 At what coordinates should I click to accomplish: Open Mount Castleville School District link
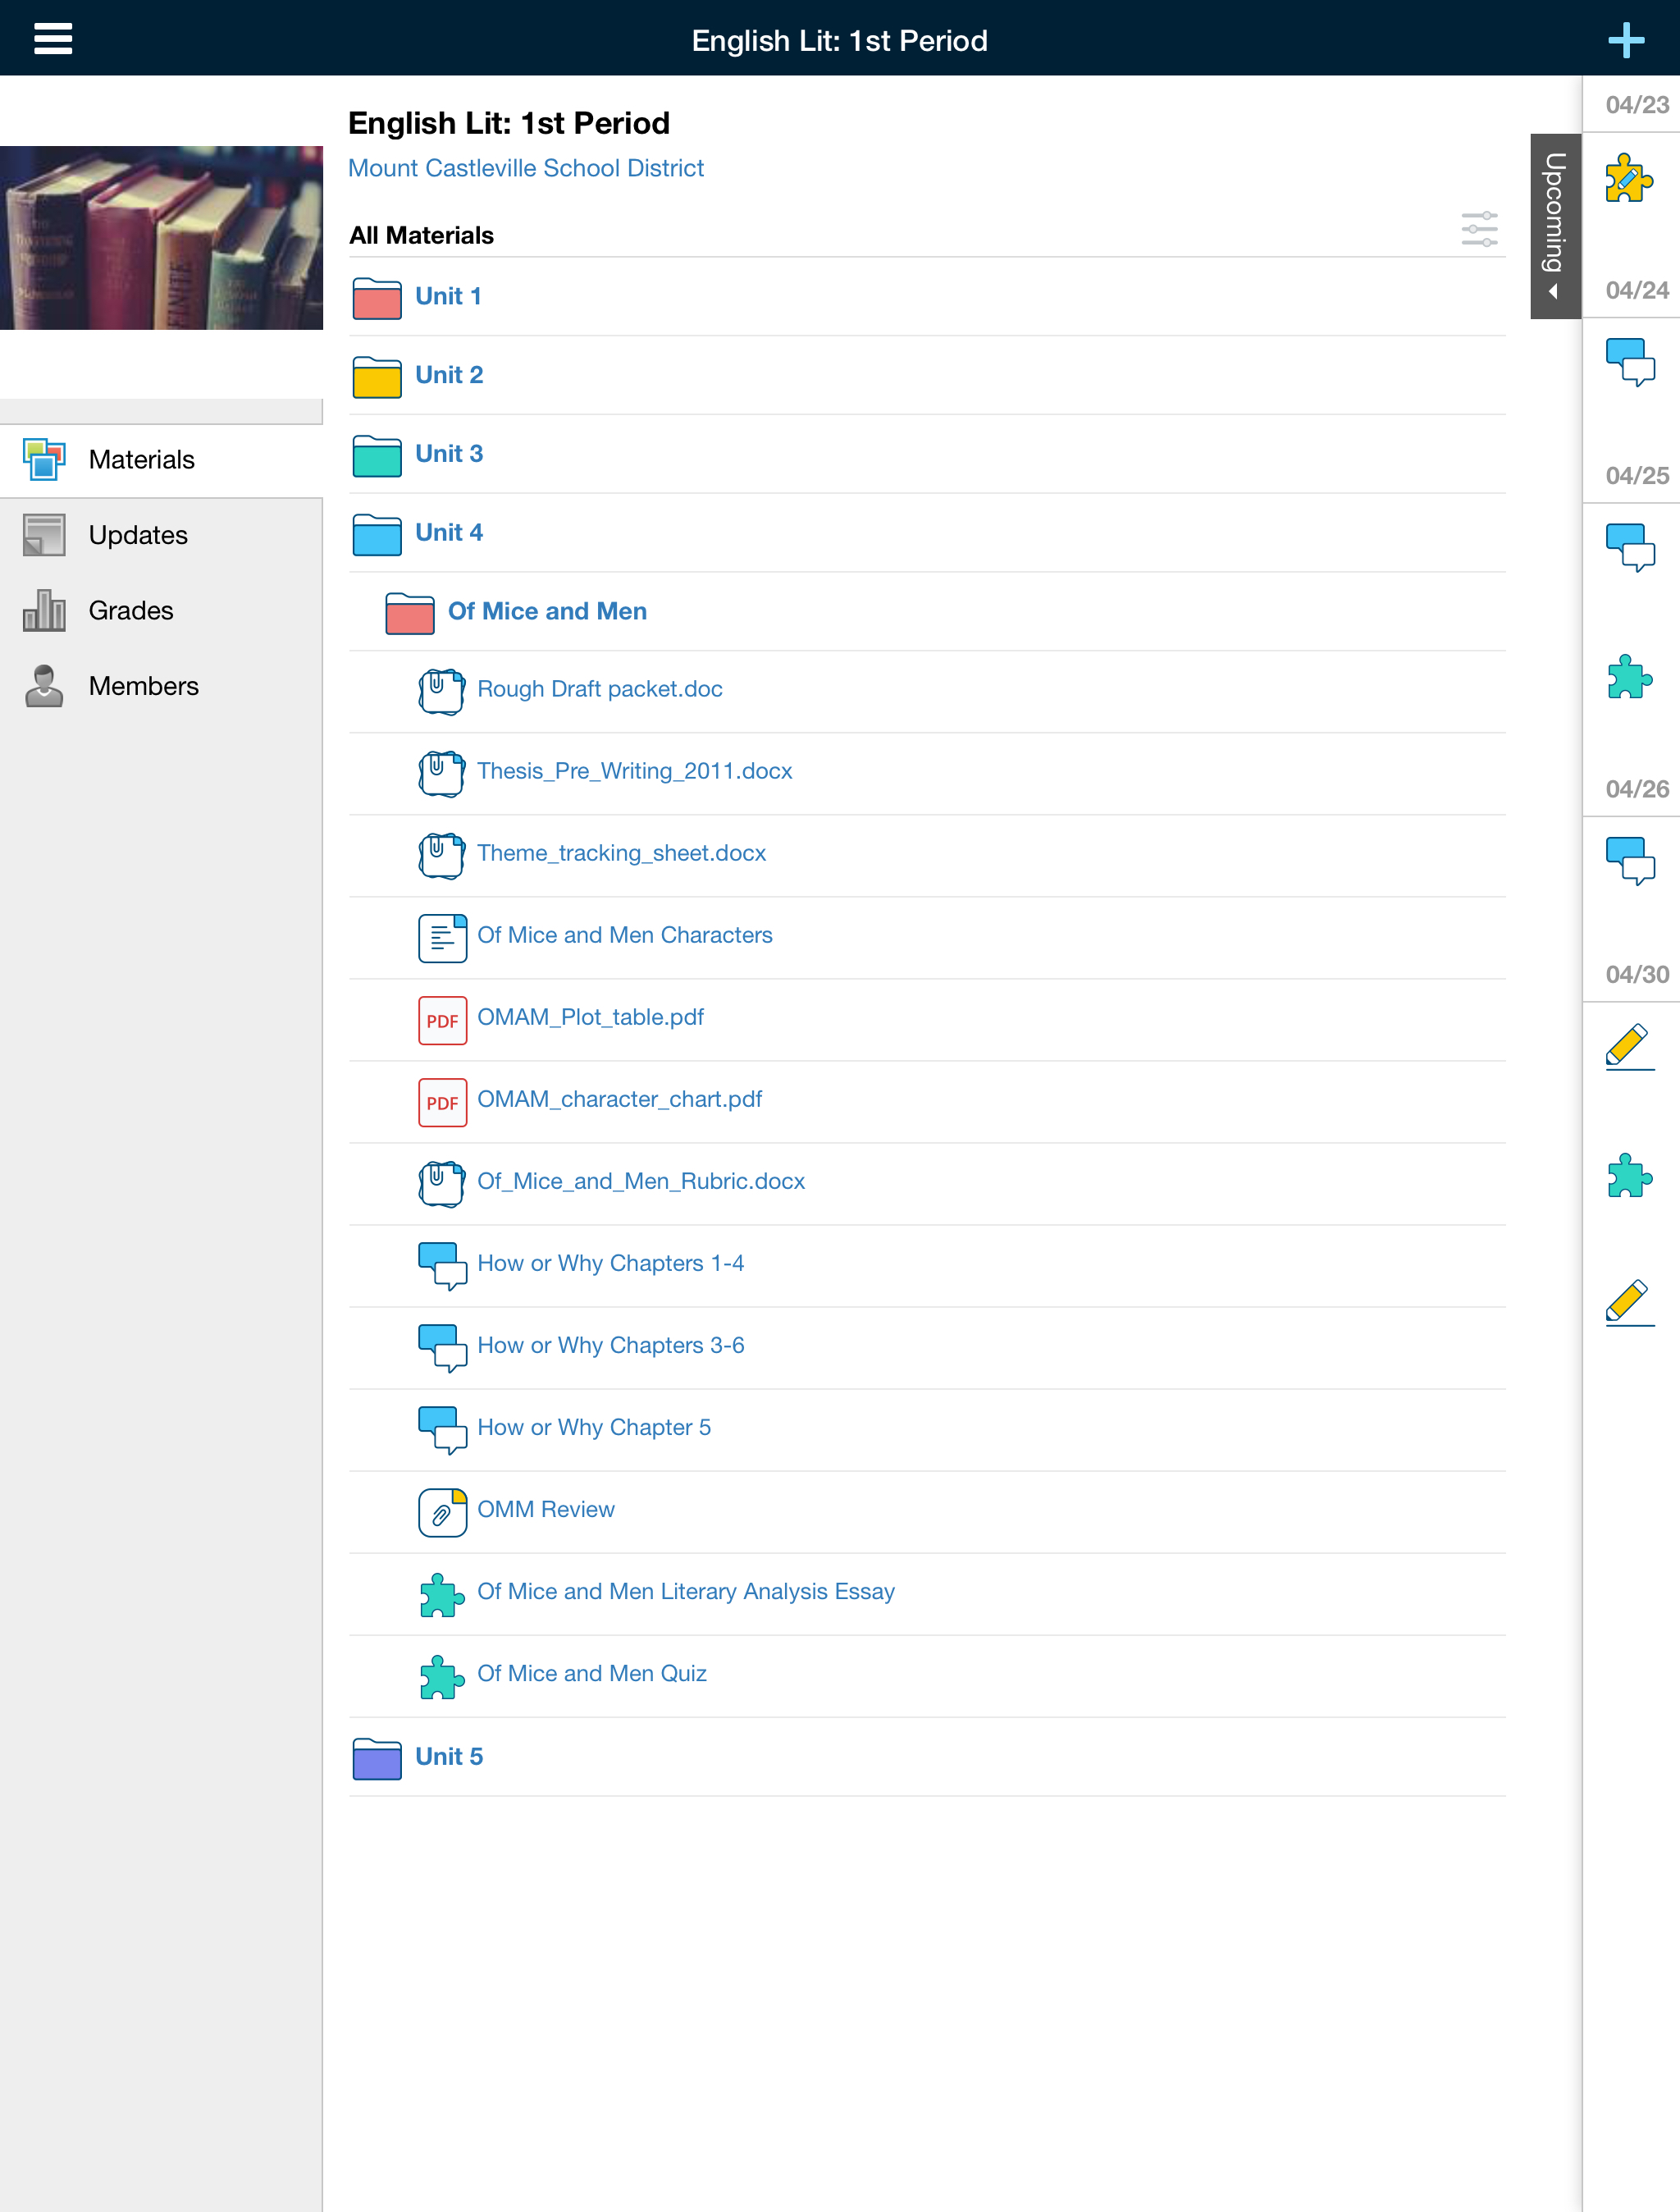[x=525, y=168]
